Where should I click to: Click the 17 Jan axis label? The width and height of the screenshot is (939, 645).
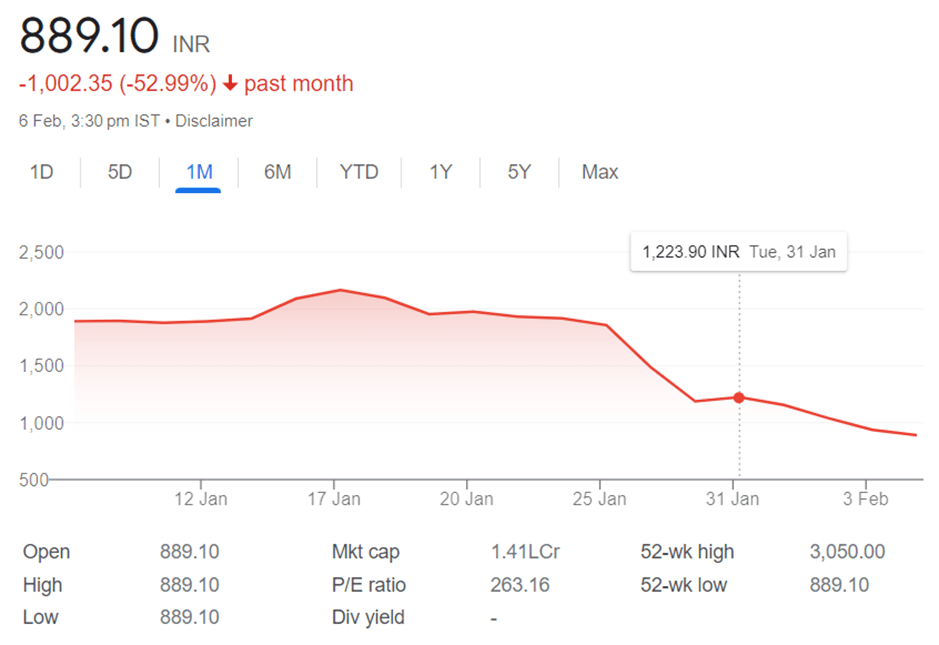(x=333, y=499)
